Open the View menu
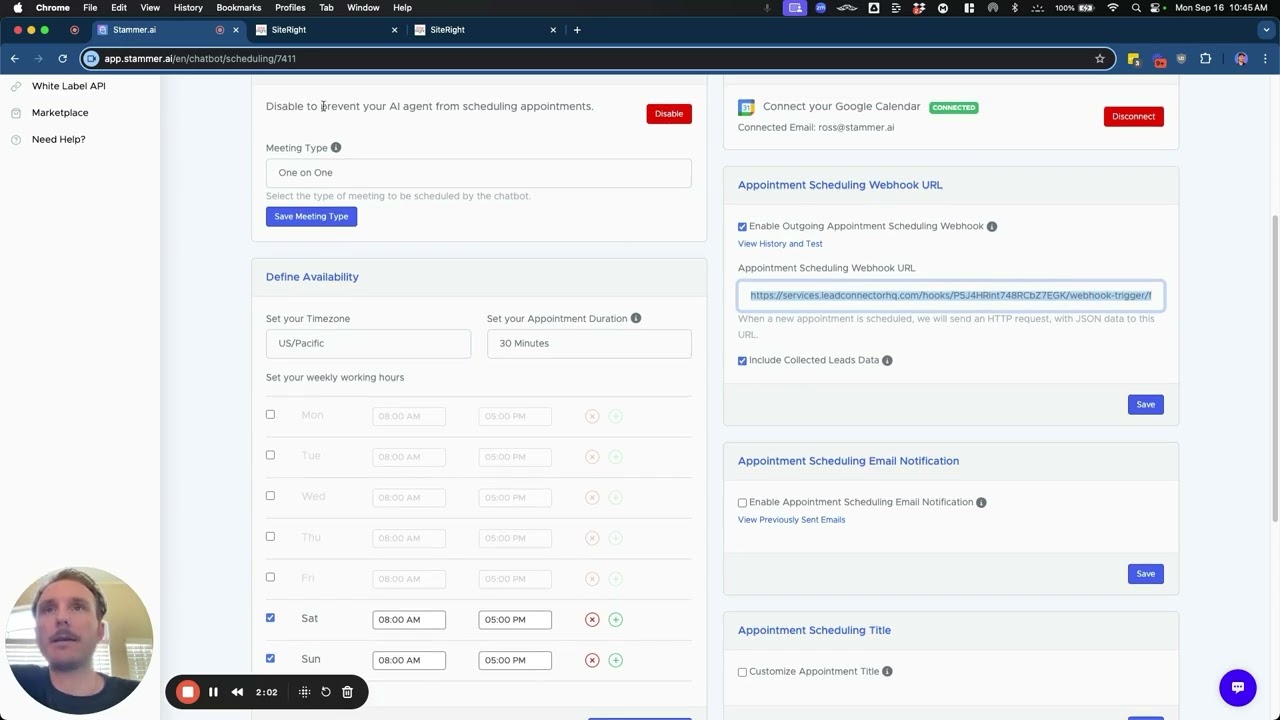 150,7
